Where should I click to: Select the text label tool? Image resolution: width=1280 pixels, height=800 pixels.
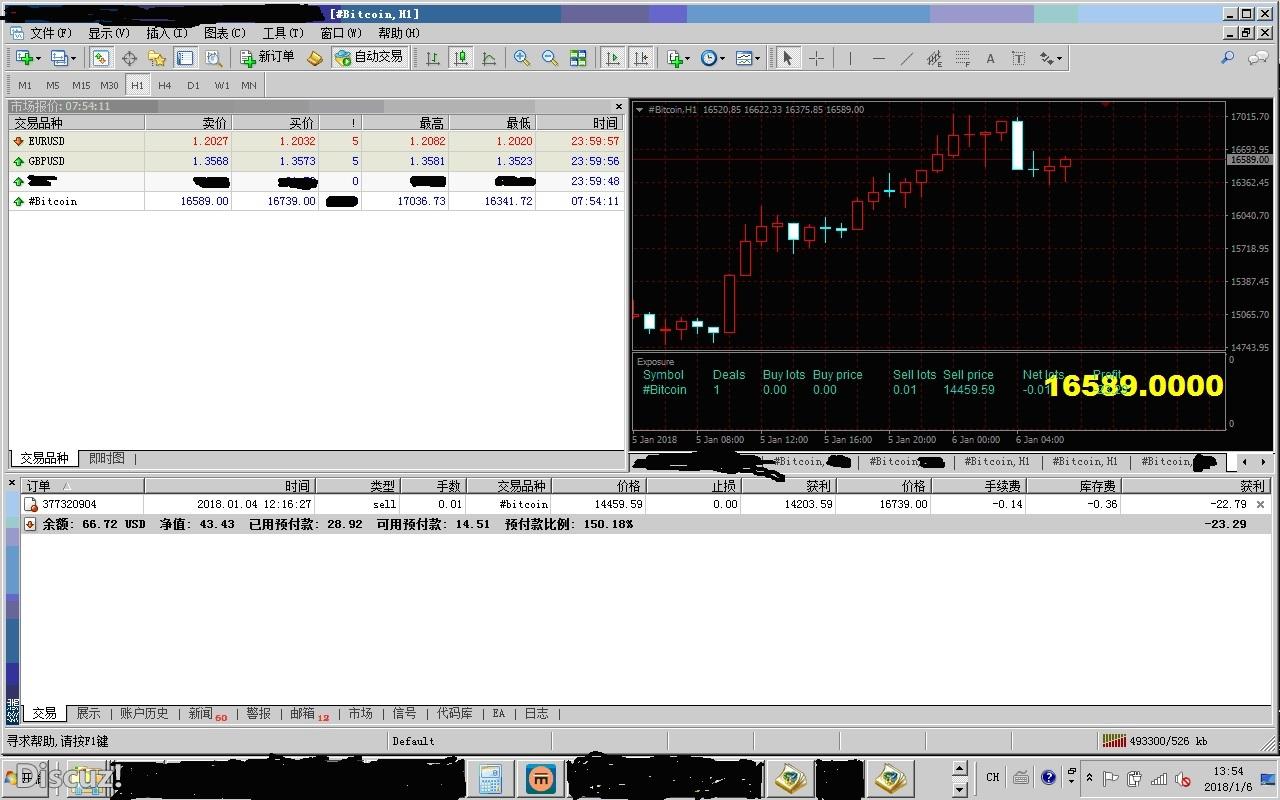[x=1018, y=58]
